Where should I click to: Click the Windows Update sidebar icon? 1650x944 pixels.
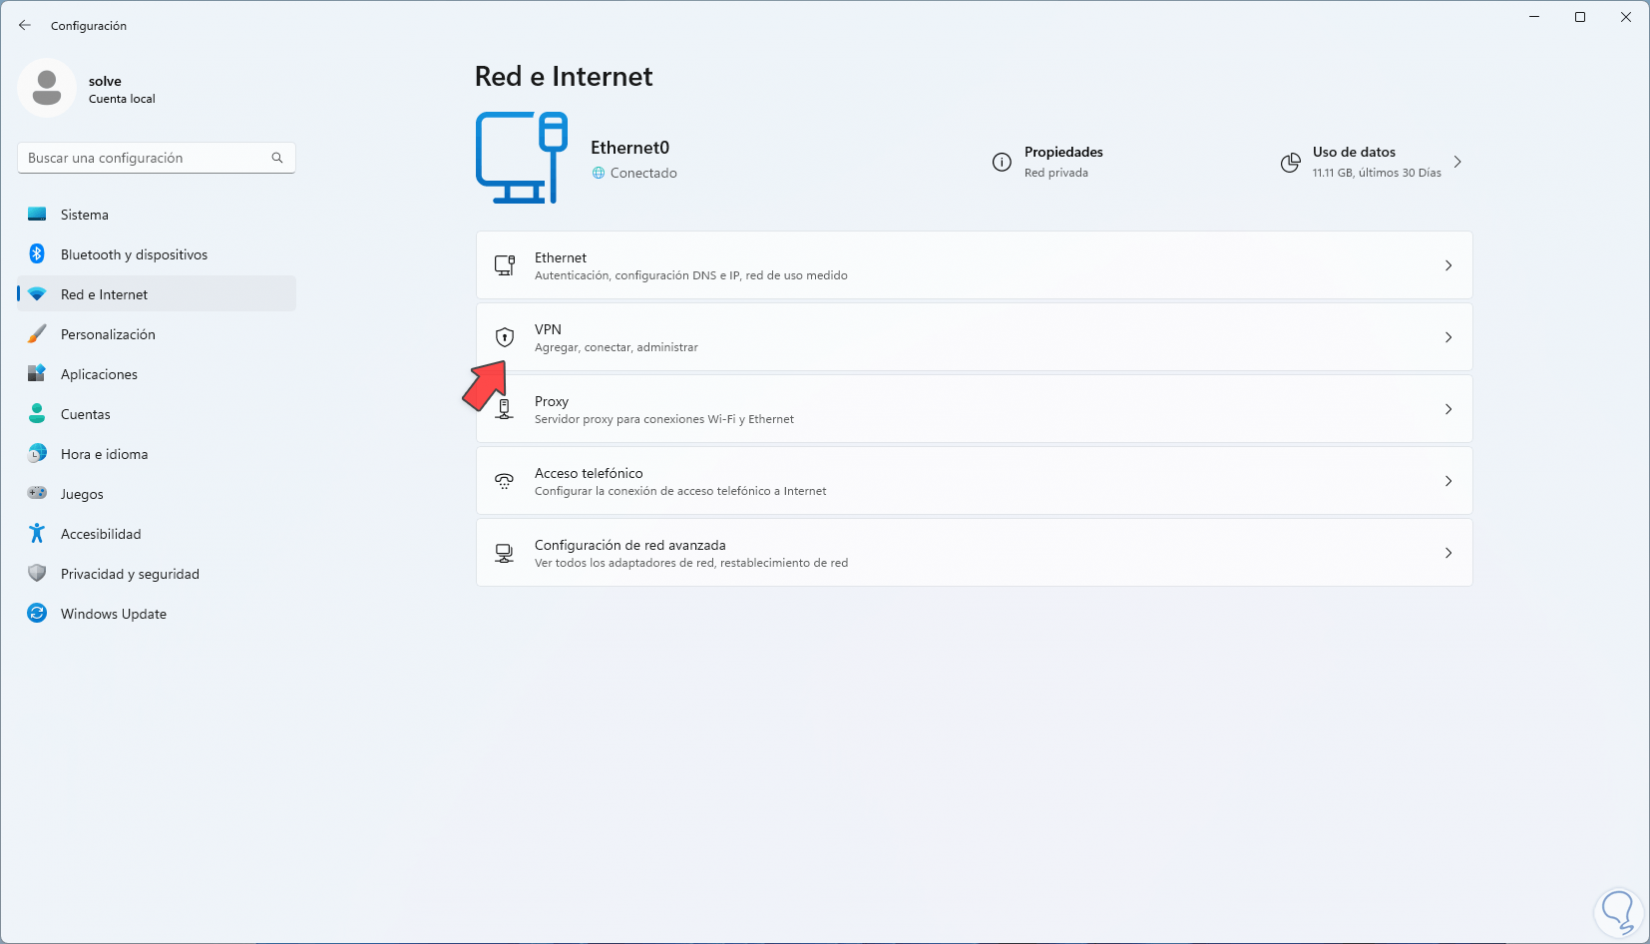37,614
